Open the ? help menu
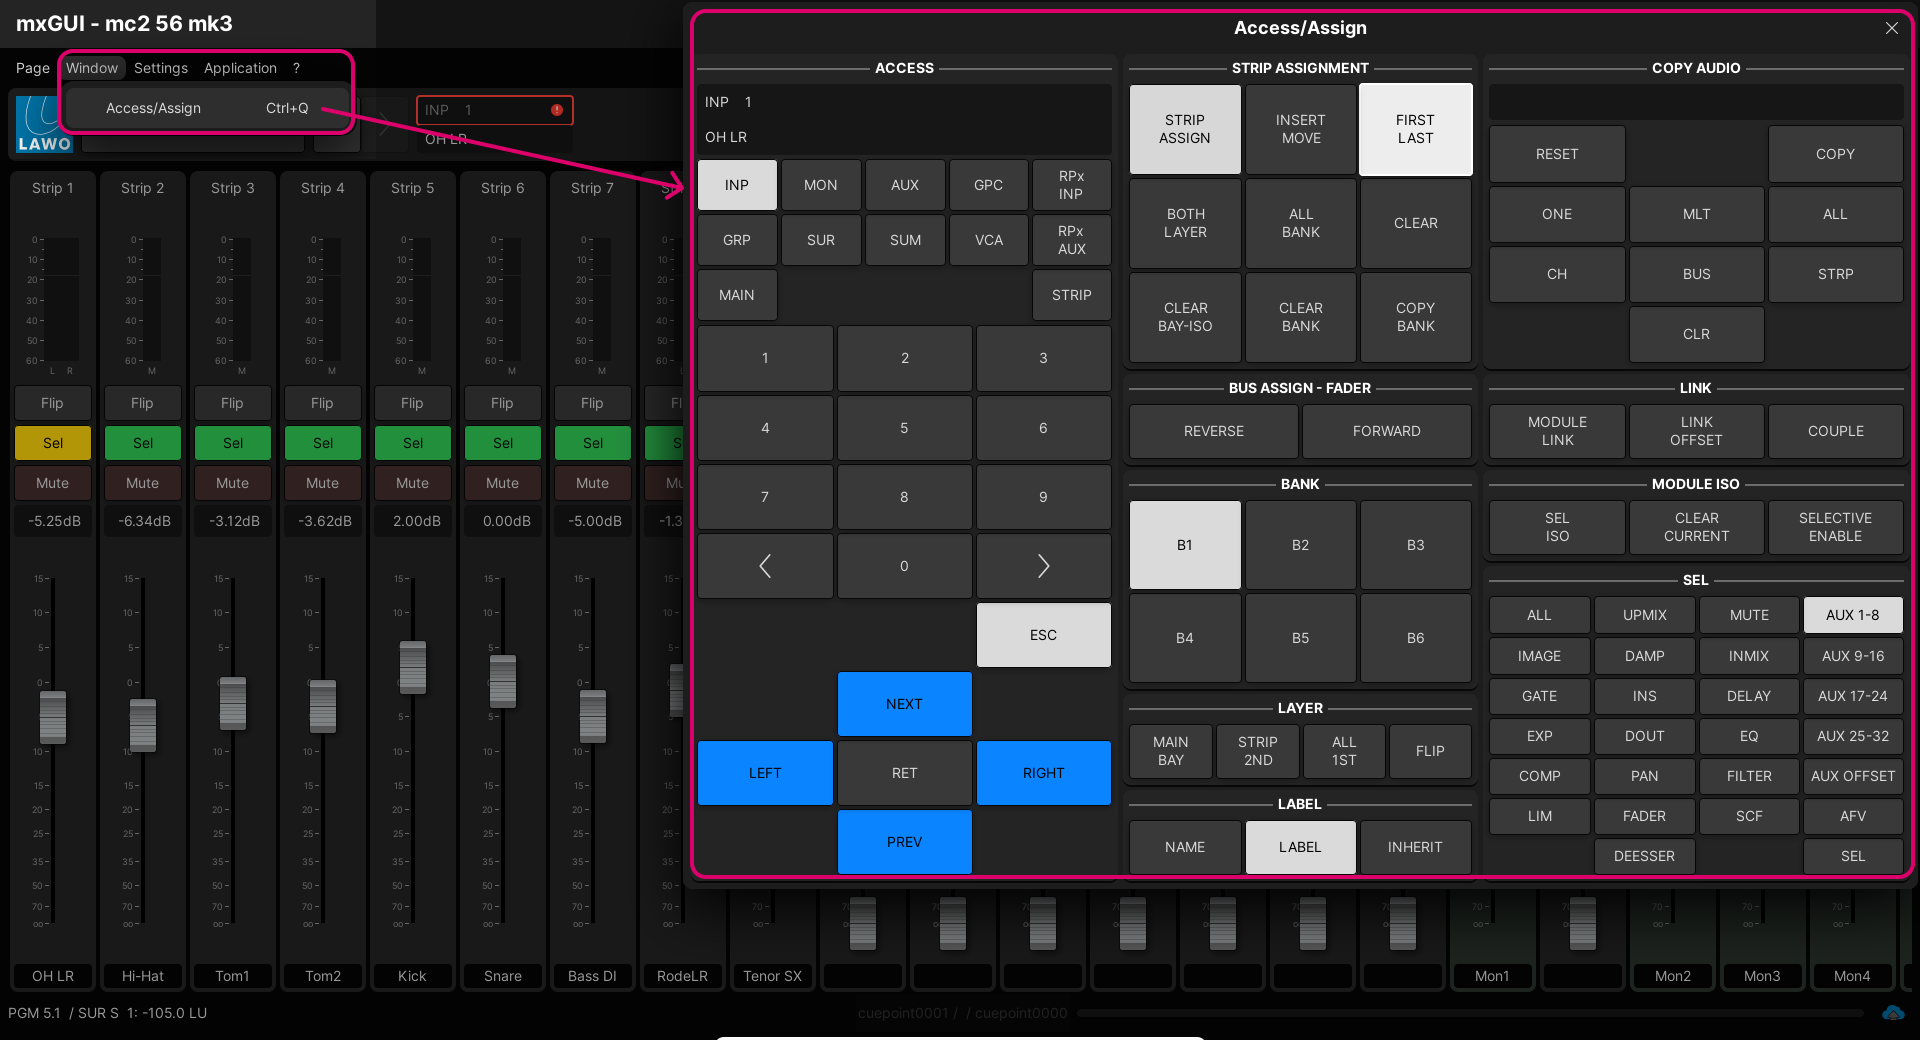Screen dimensions: 1920x1040 [296, 68]
